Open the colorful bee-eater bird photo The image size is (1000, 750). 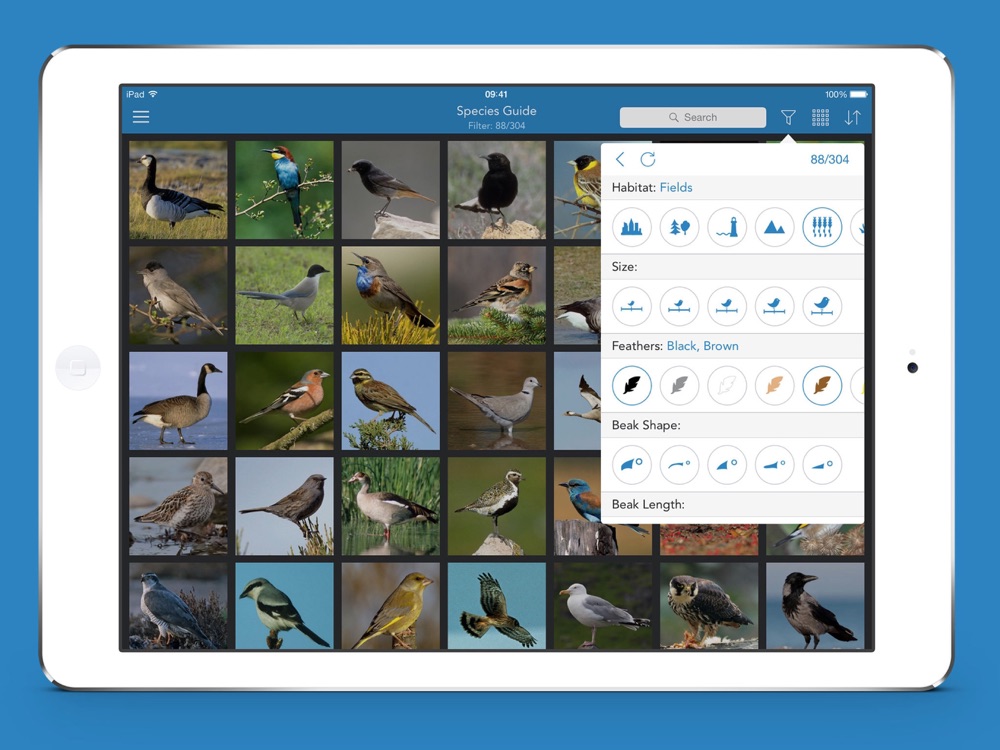click(x=284, y=190)
